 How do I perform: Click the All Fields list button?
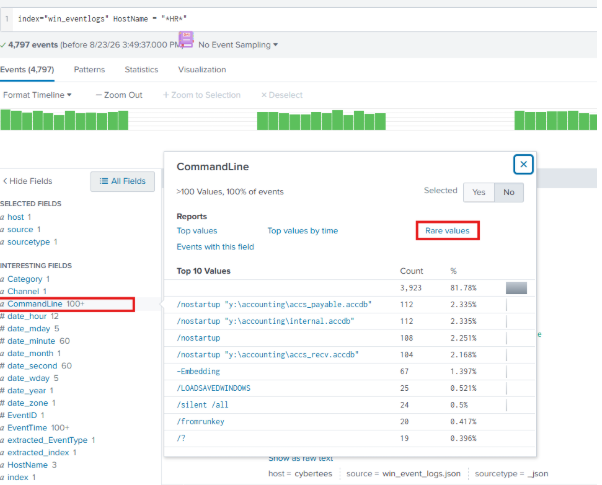click(122, 181)
